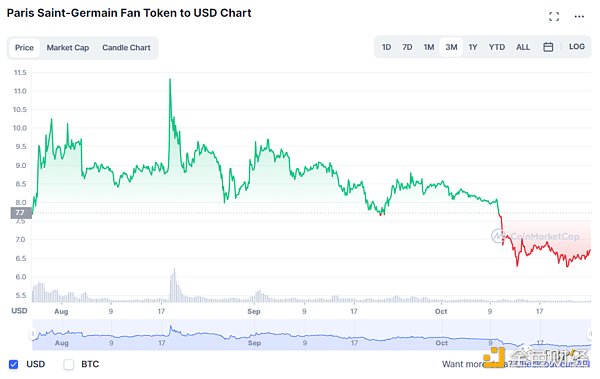600x379 pixels.
Task: Choose the 1M time range
Action: point(429,47)
